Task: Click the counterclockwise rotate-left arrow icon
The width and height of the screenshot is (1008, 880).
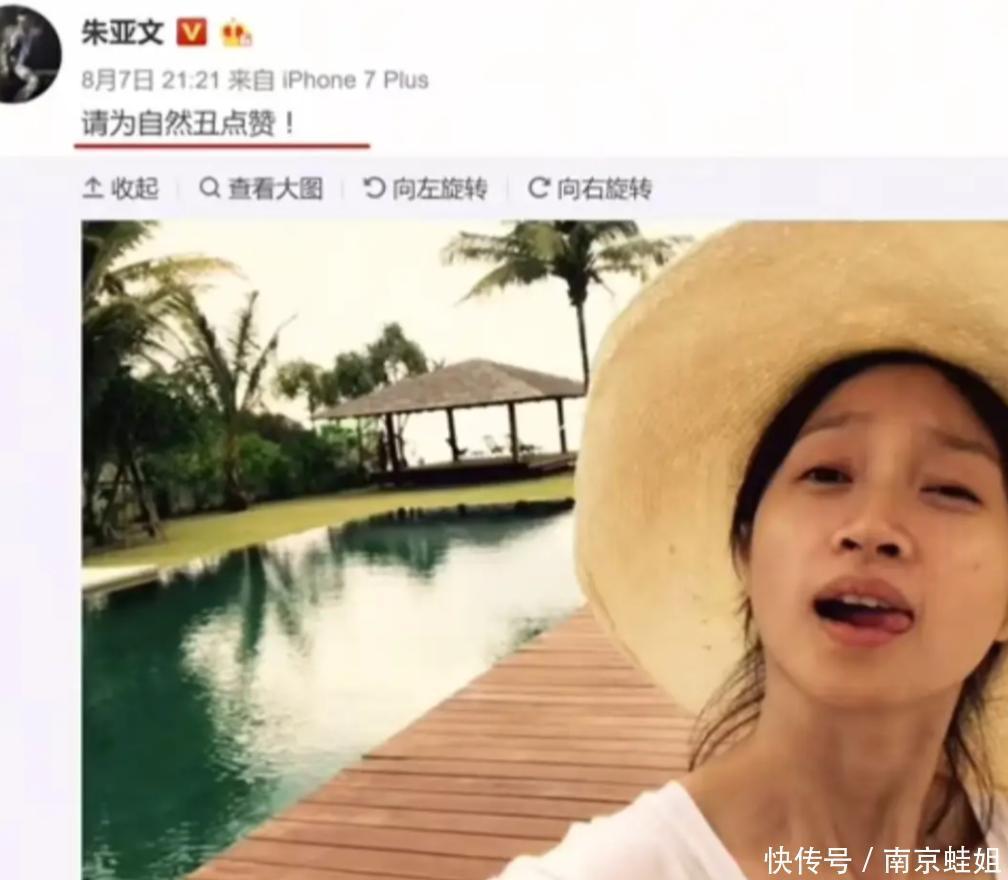Action: click(x=374, y=188)
